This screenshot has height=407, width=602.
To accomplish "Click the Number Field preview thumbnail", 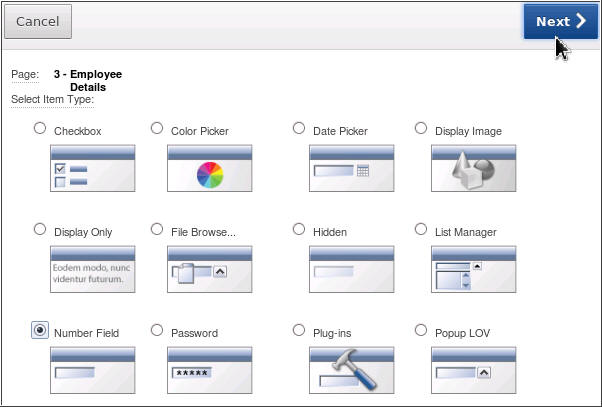I will click(92, 369).
